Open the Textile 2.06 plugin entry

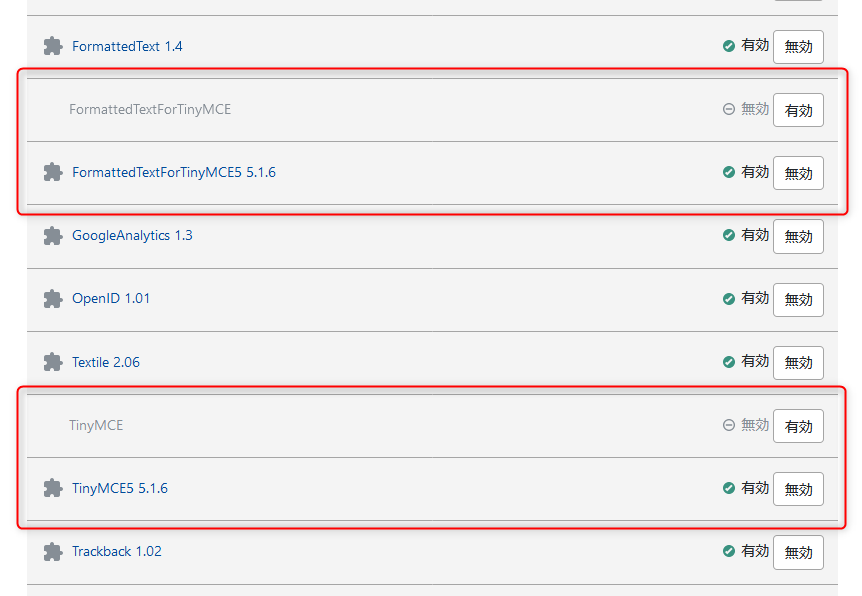(x=105, y=362)
